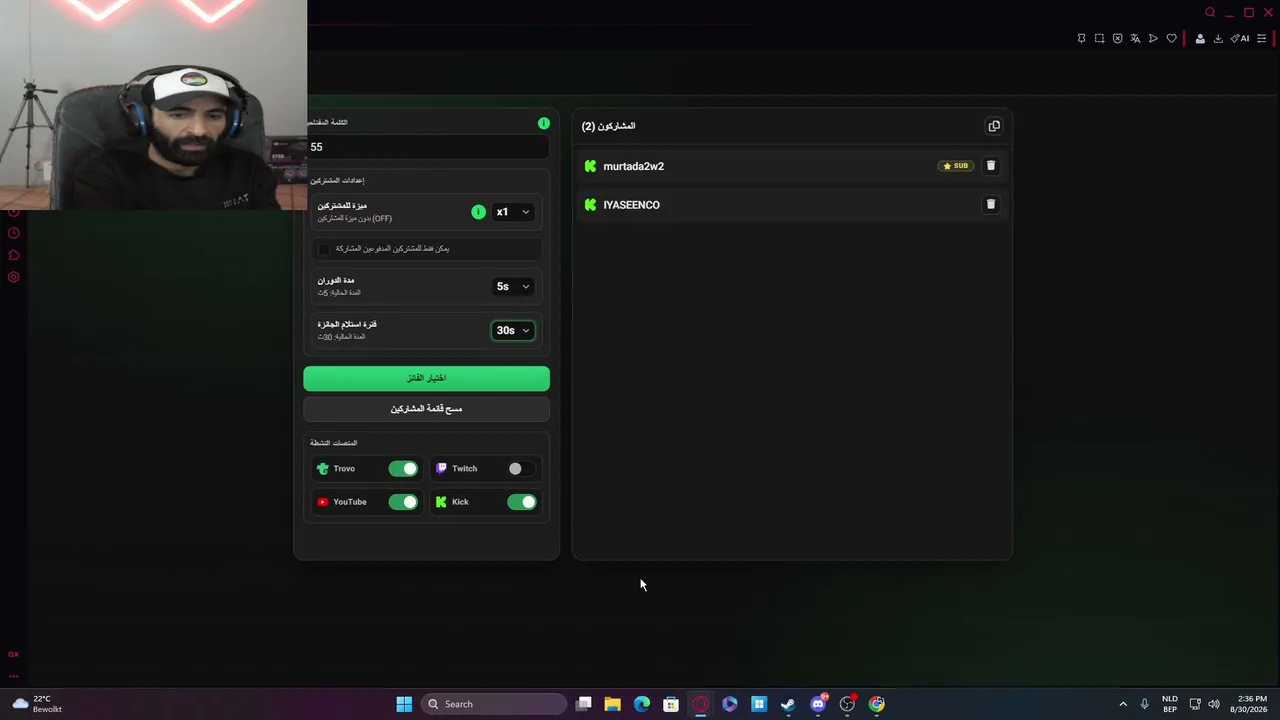
Task: Open the Windows Start menu
Action: point(404,704)
